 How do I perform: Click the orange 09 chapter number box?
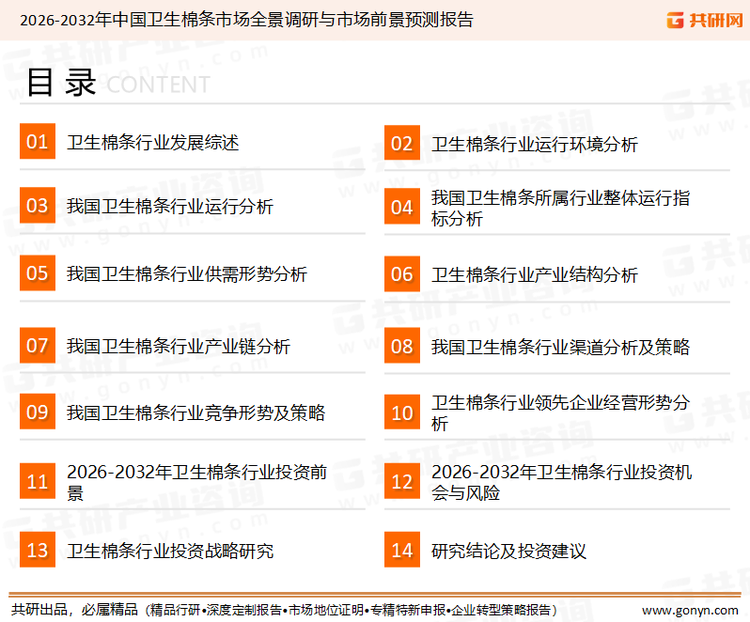point(37,411)
